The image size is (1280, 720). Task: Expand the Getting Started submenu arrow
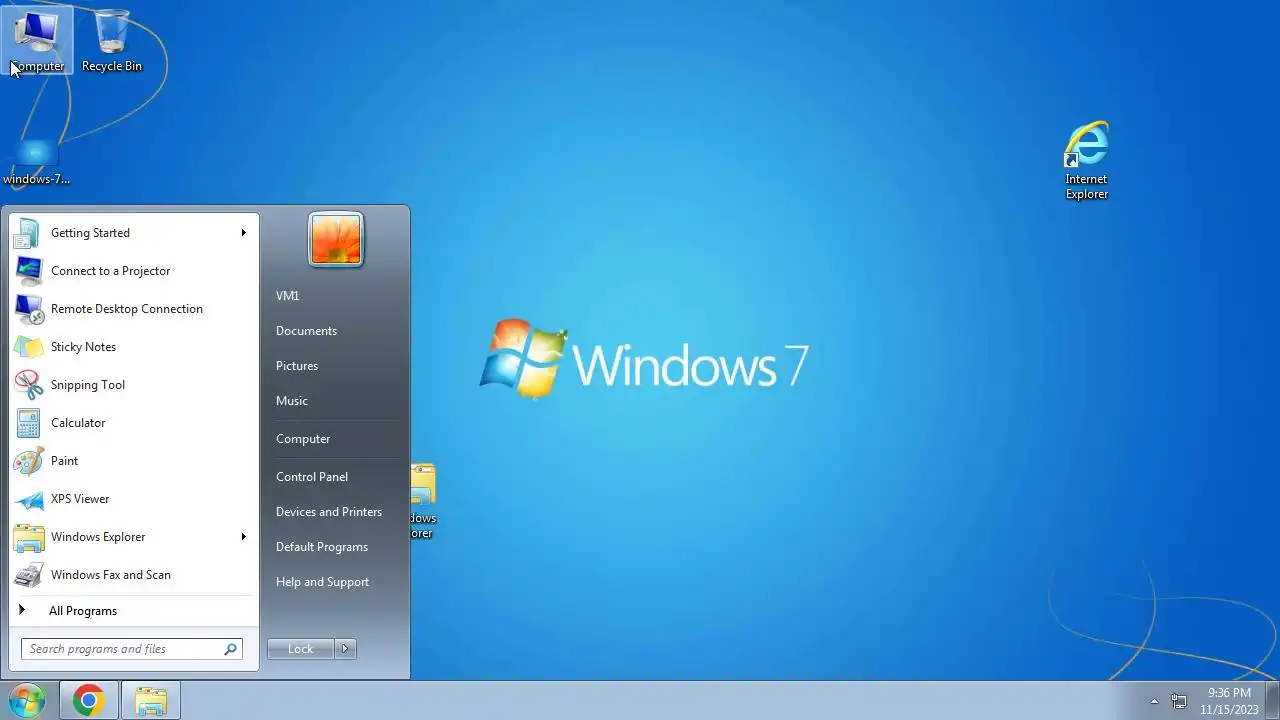click(243, 233)
